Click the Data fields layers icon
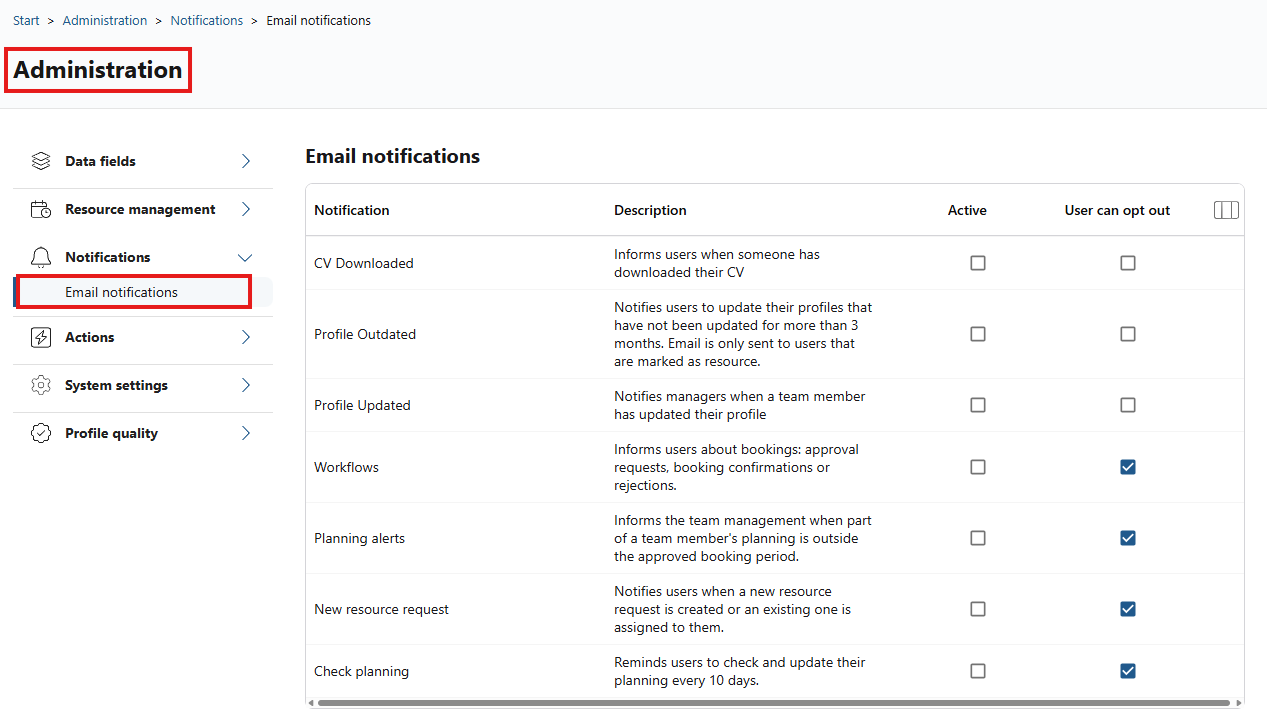The image size is (1267, 722). pyautogui.click(x=41, y=161)
